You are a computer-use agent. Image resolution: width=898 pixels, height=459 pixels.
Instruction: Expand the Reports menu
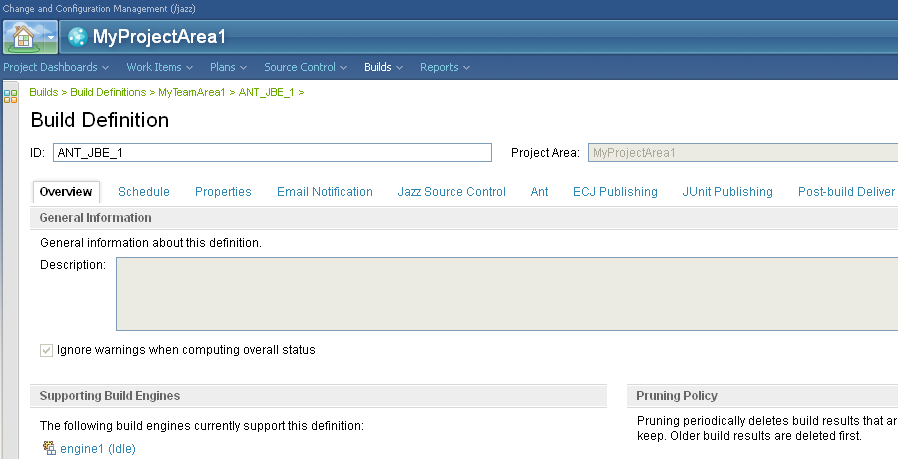tap(444, 67)
